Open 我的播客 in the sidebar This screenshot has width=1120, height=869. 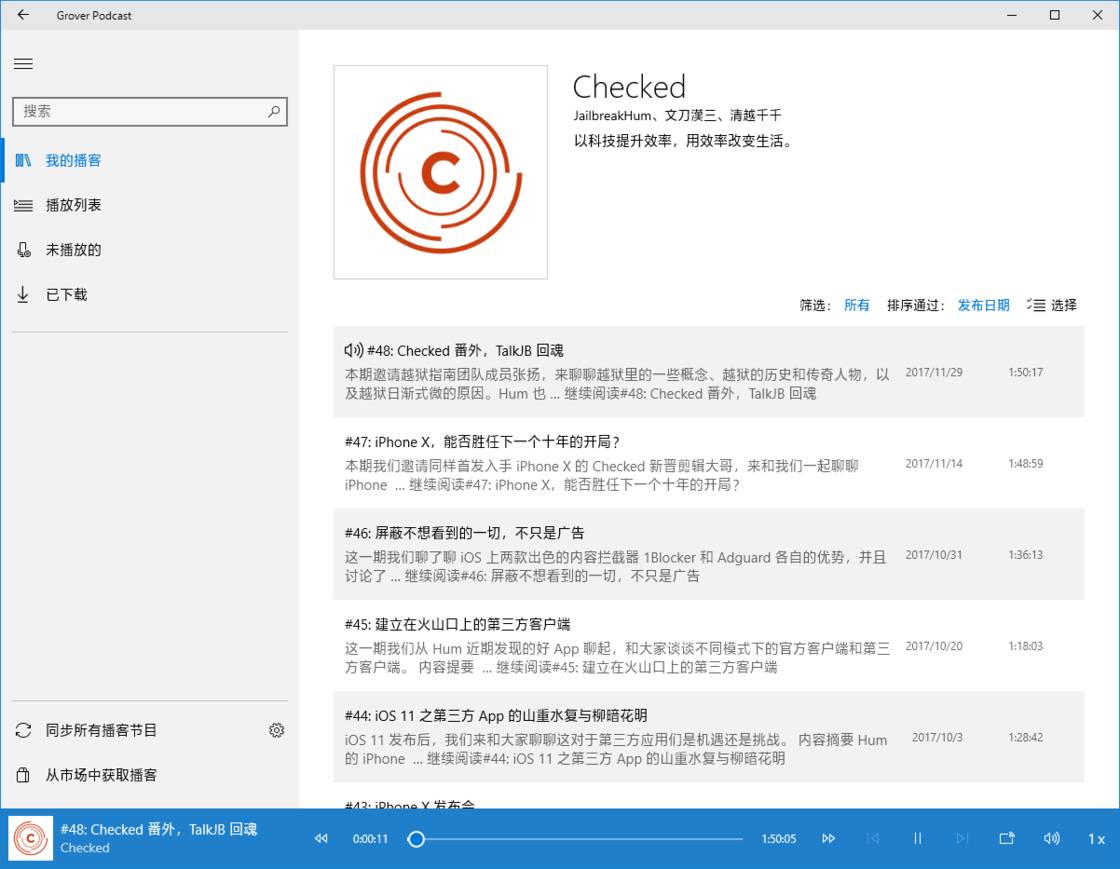point(149,161)
